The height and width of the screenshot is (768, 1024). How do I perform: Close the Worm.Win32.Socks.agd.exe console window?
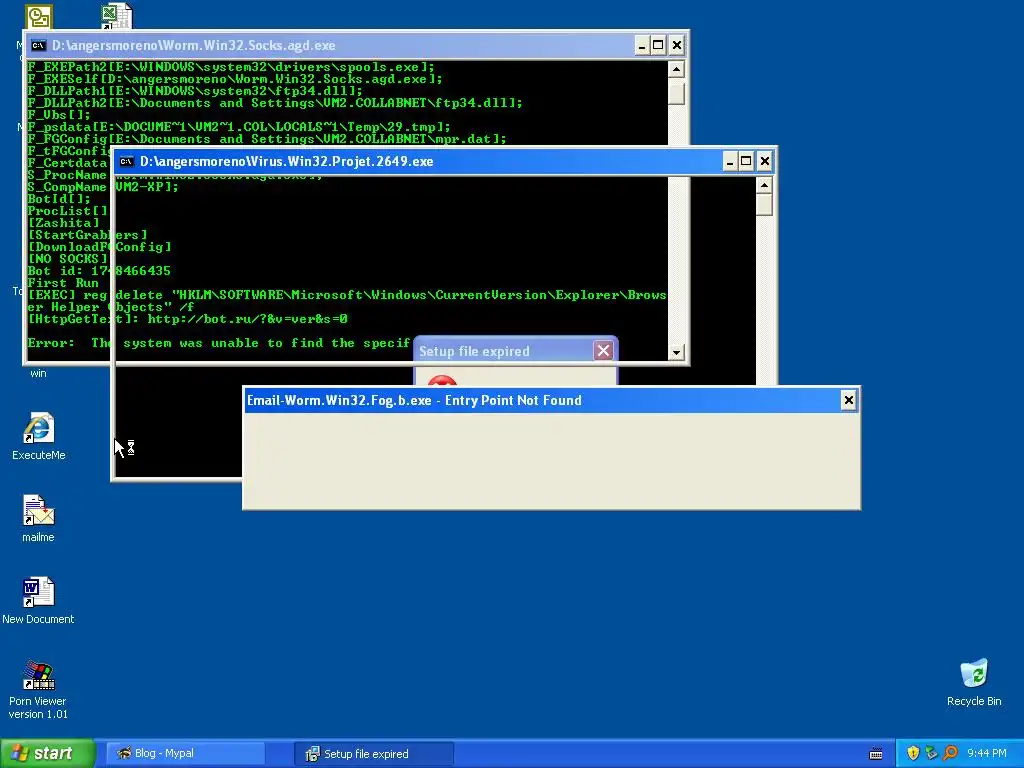[677, 45]
